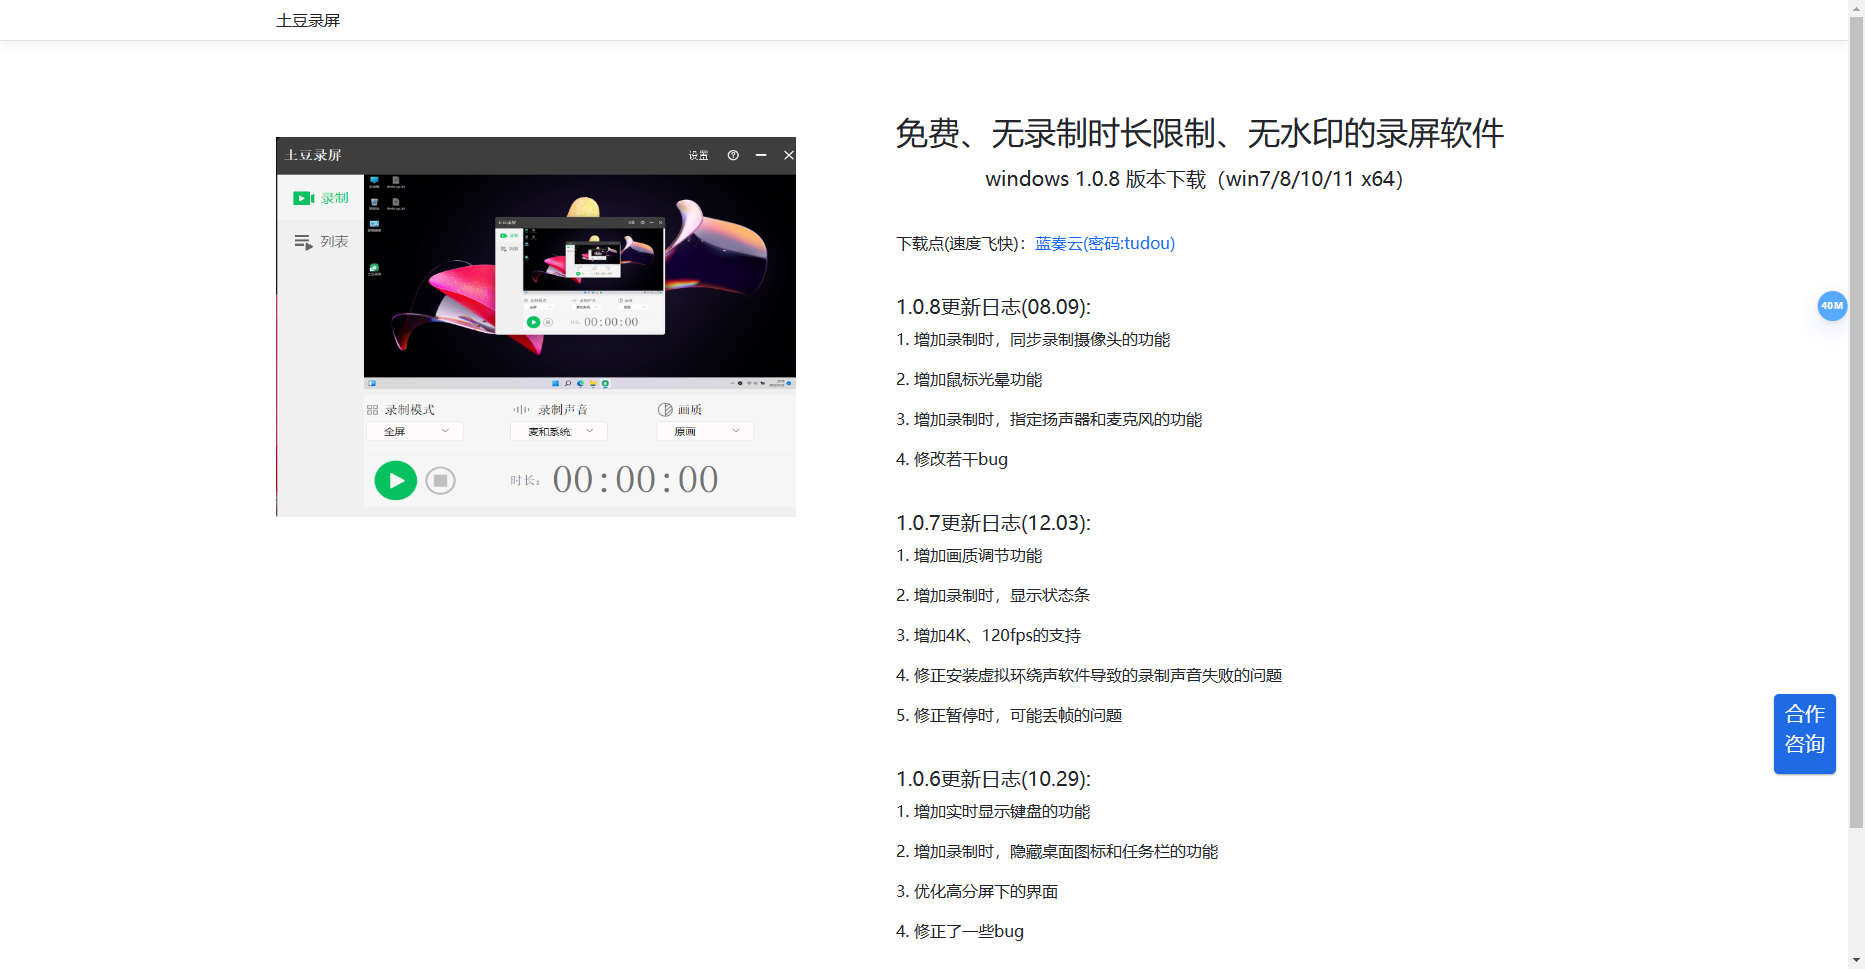Click 设置 in the app preview title bar

click(698, 155)
